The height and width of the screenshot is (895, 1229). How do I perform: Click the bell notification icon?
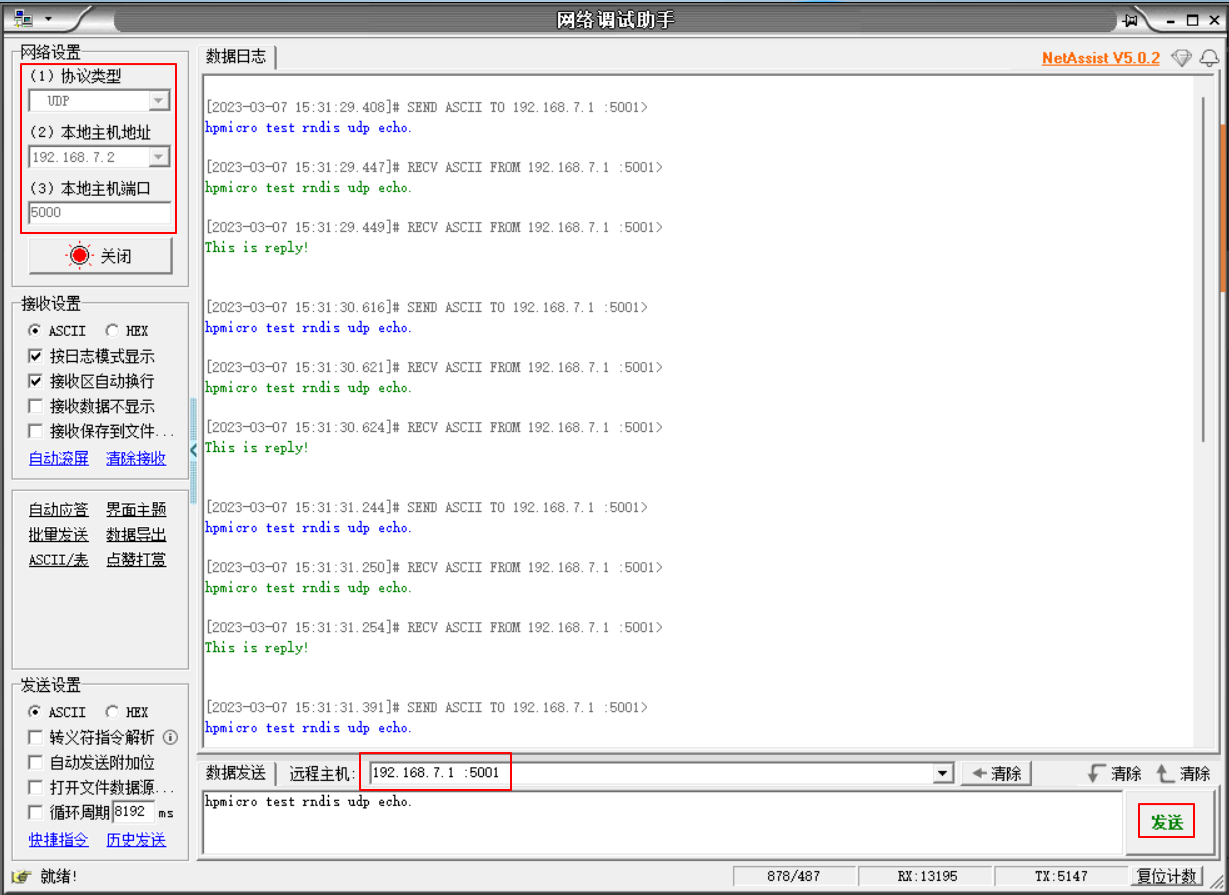[1209, 58]
